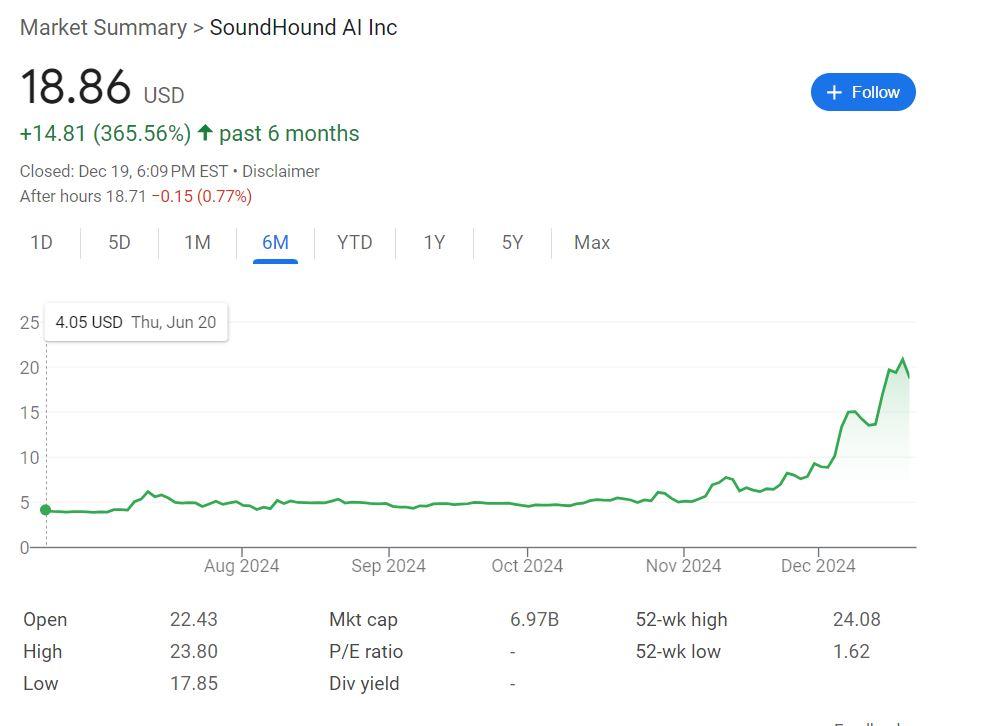View the YTD performance tab
This screenshot has width=984, height=726.
click(354, 243)
